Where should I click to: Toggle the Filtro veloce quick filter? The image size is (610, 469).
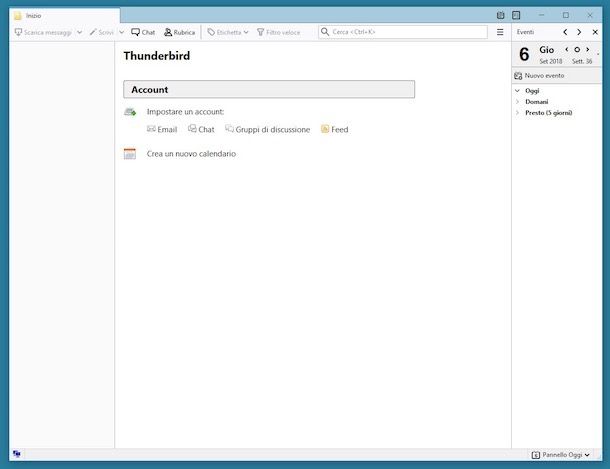(279, 32)
